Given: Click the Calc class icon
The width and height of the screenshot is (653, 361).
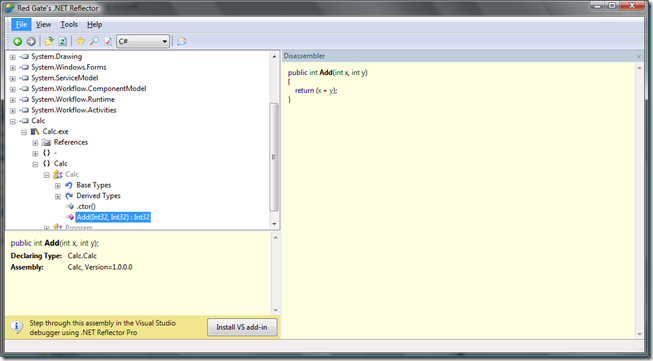Looking at the screenshot, I should pyautogui.click(x=57, y=174).
